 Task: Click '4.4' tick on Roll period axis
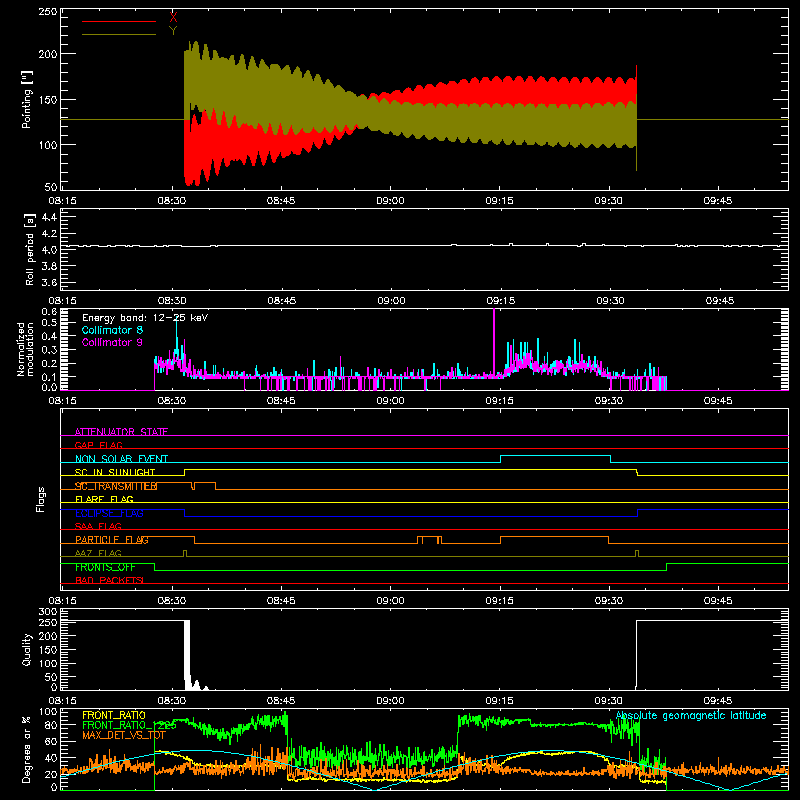pyautogui.click(x=49, y=217)
